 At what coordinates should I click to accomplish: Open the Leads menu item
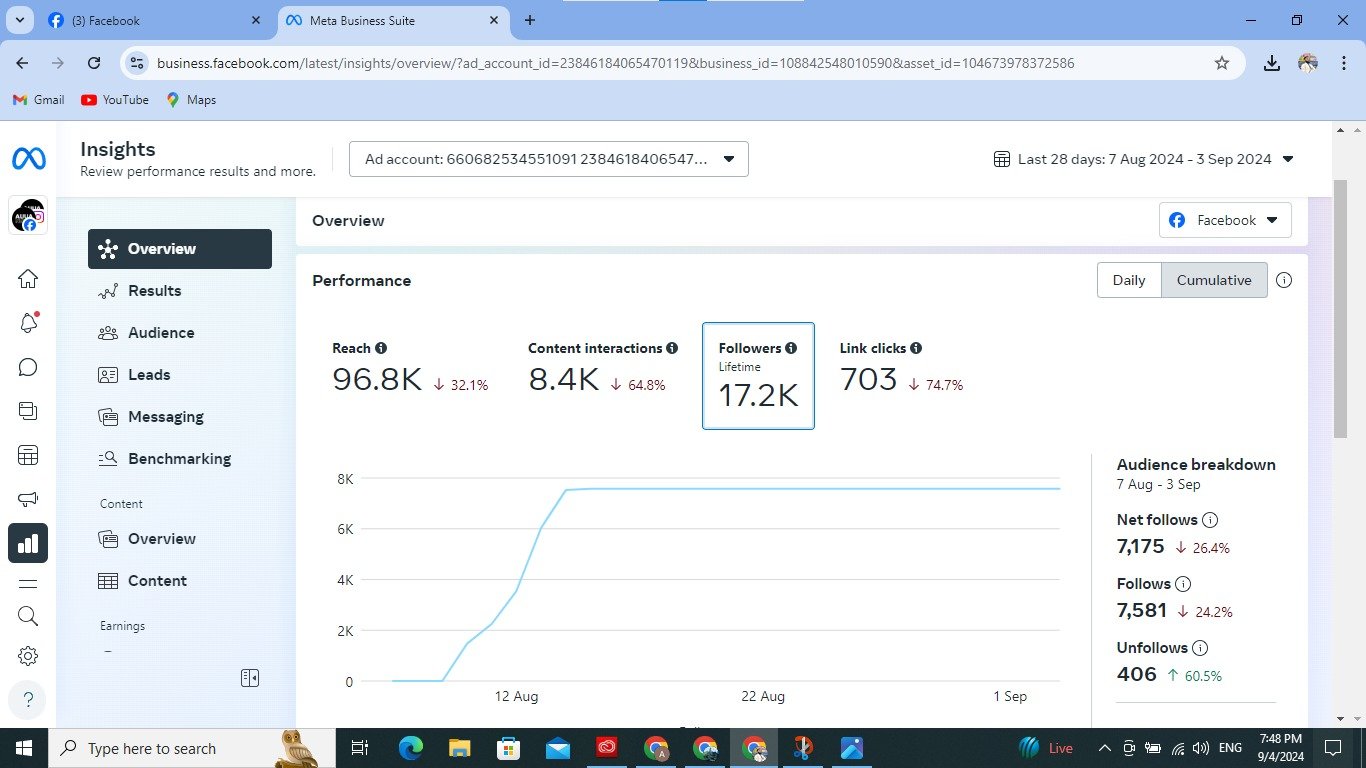coord(180,375)
